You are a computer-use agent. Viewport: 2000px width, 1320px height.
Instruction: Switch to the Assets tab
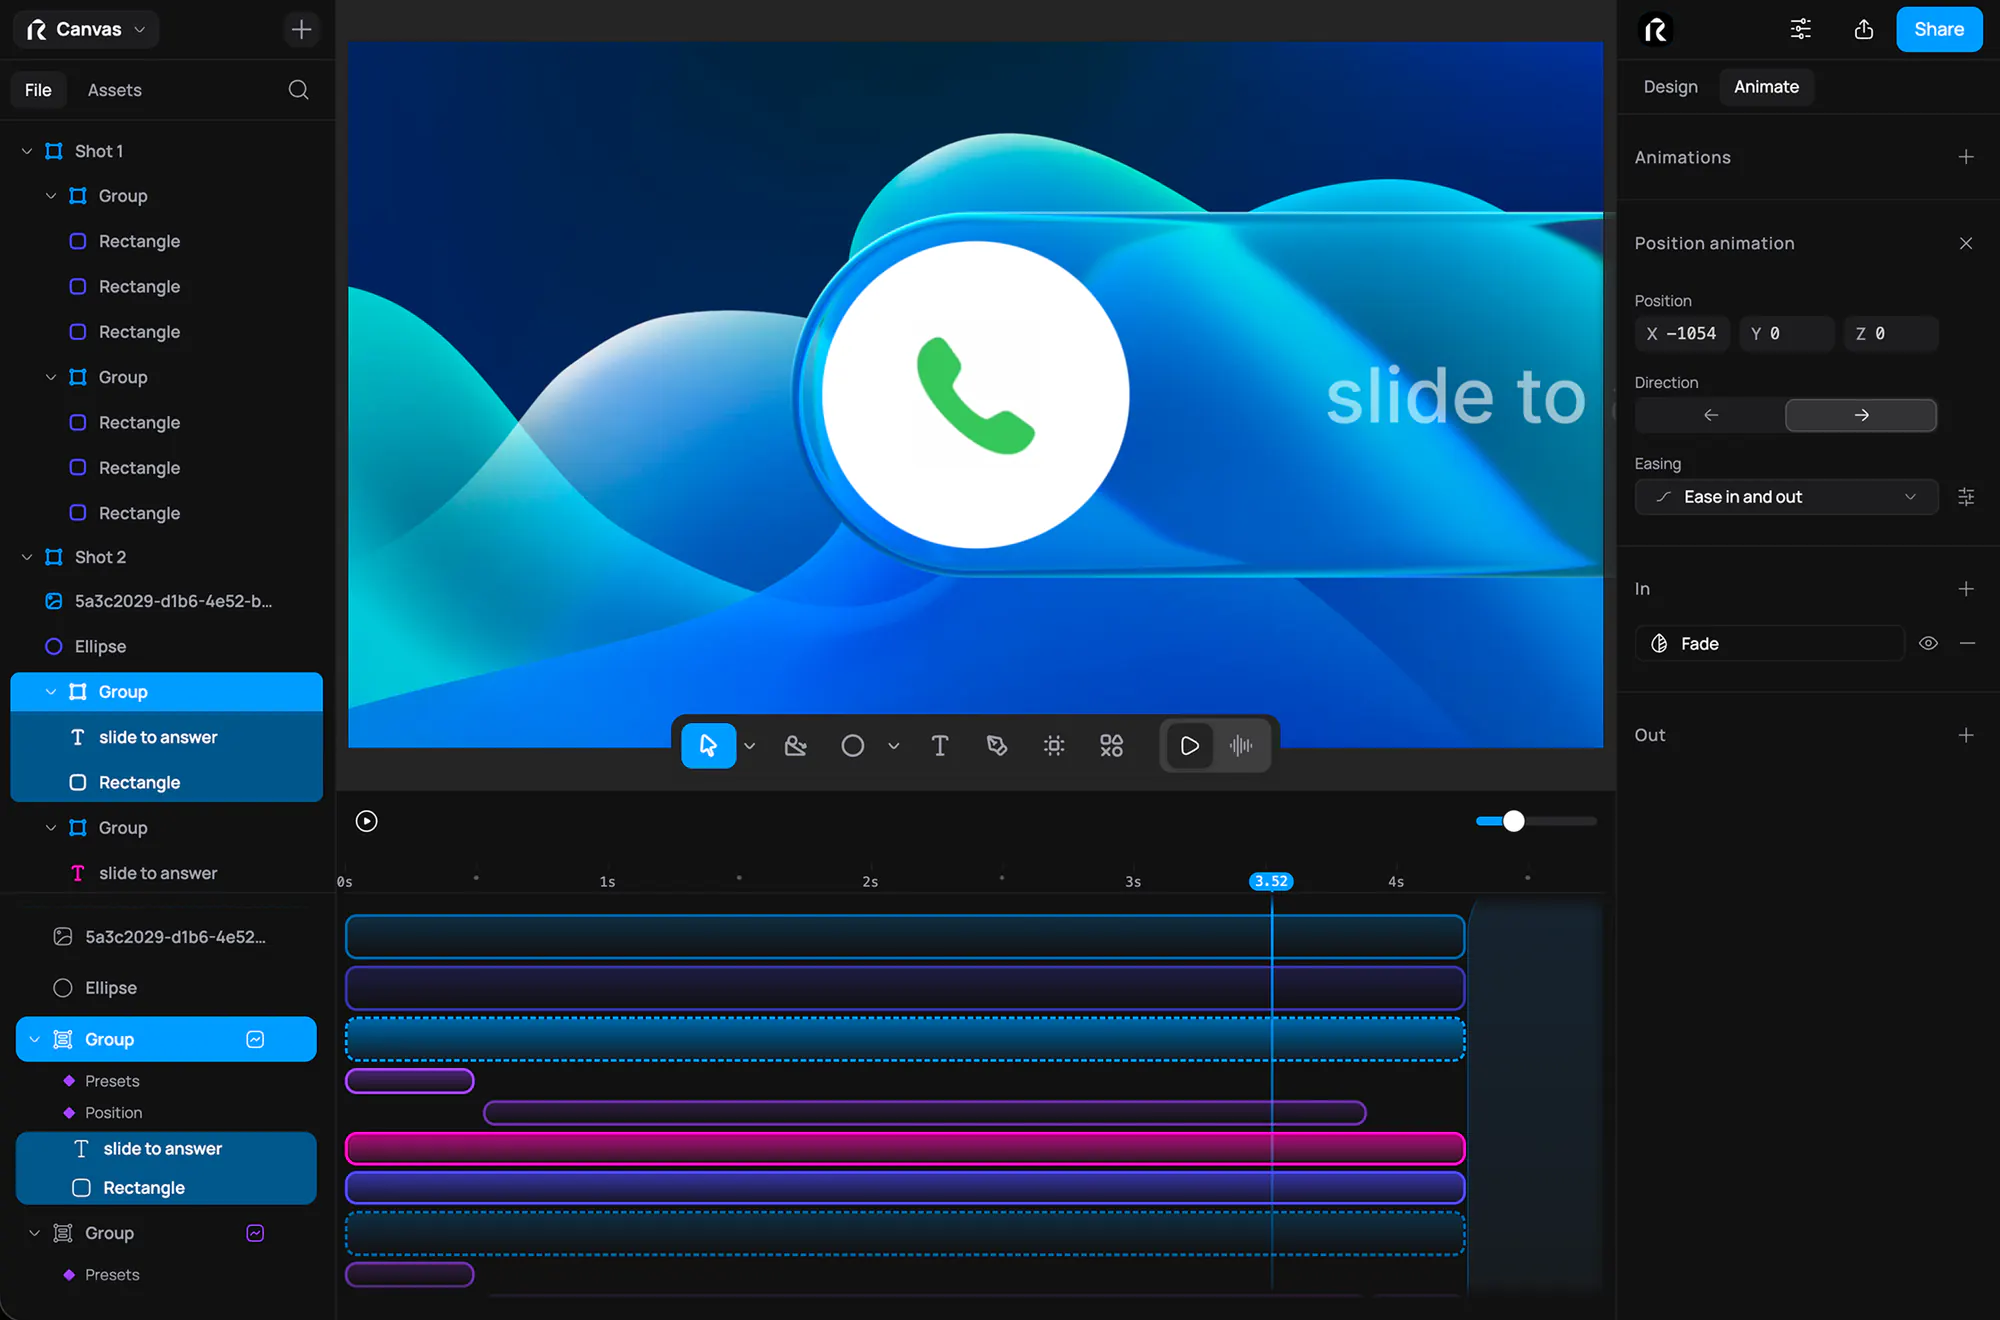(114, 90)
